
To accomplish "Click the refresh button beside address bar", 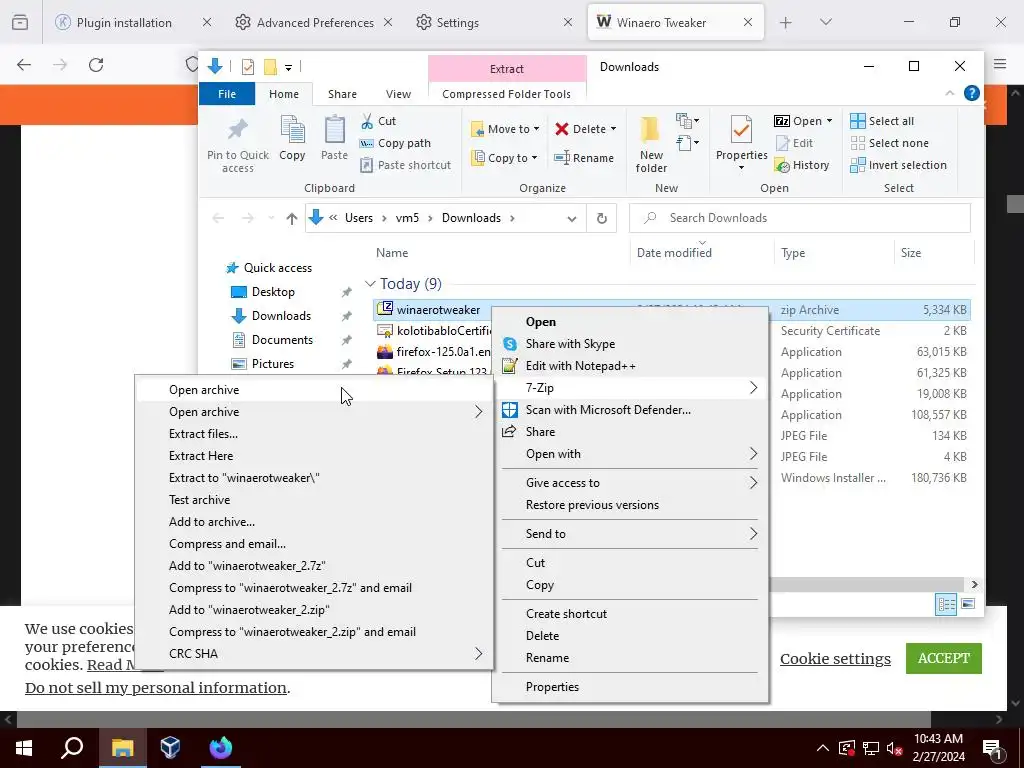I will [x=601, y=218].
